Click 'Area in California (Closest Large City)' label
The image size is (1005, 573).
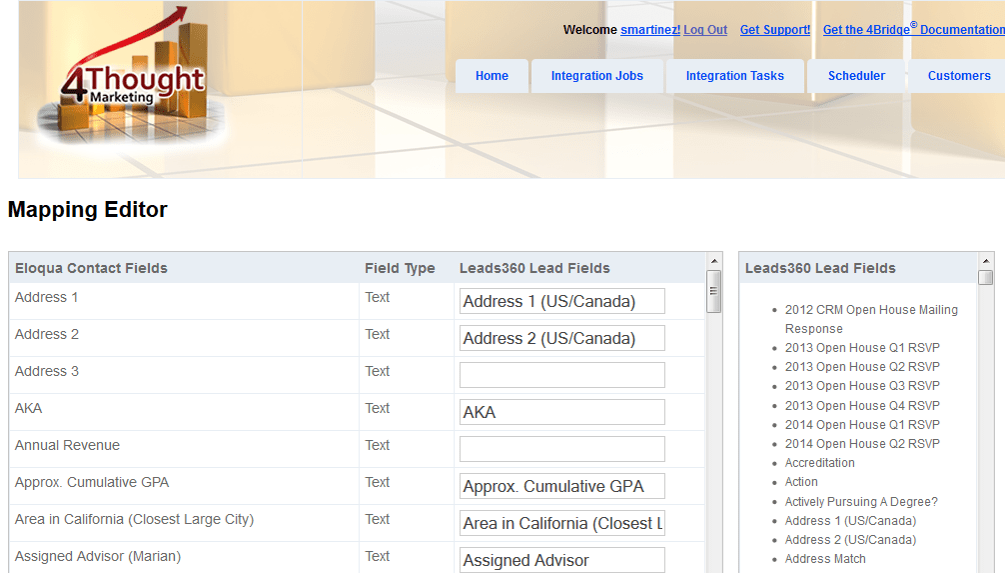click(x=135, y=520)
